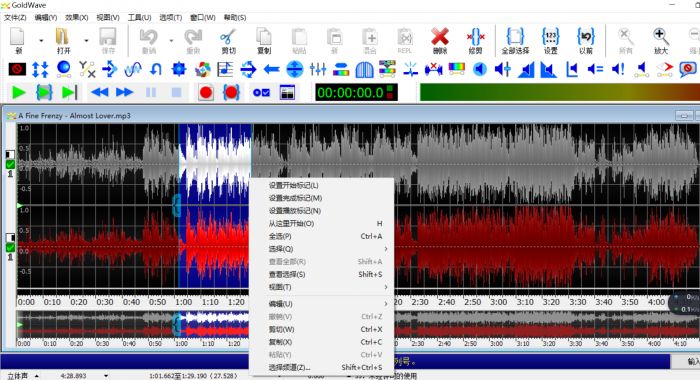This screenshot has height=380, width=700.
Task: Click the speech bubble censor icon
Action: 688,70
